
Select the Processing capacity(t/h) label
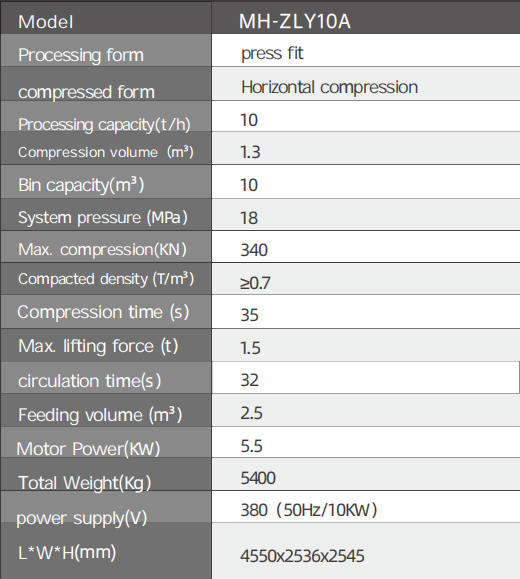pos(104,125)
